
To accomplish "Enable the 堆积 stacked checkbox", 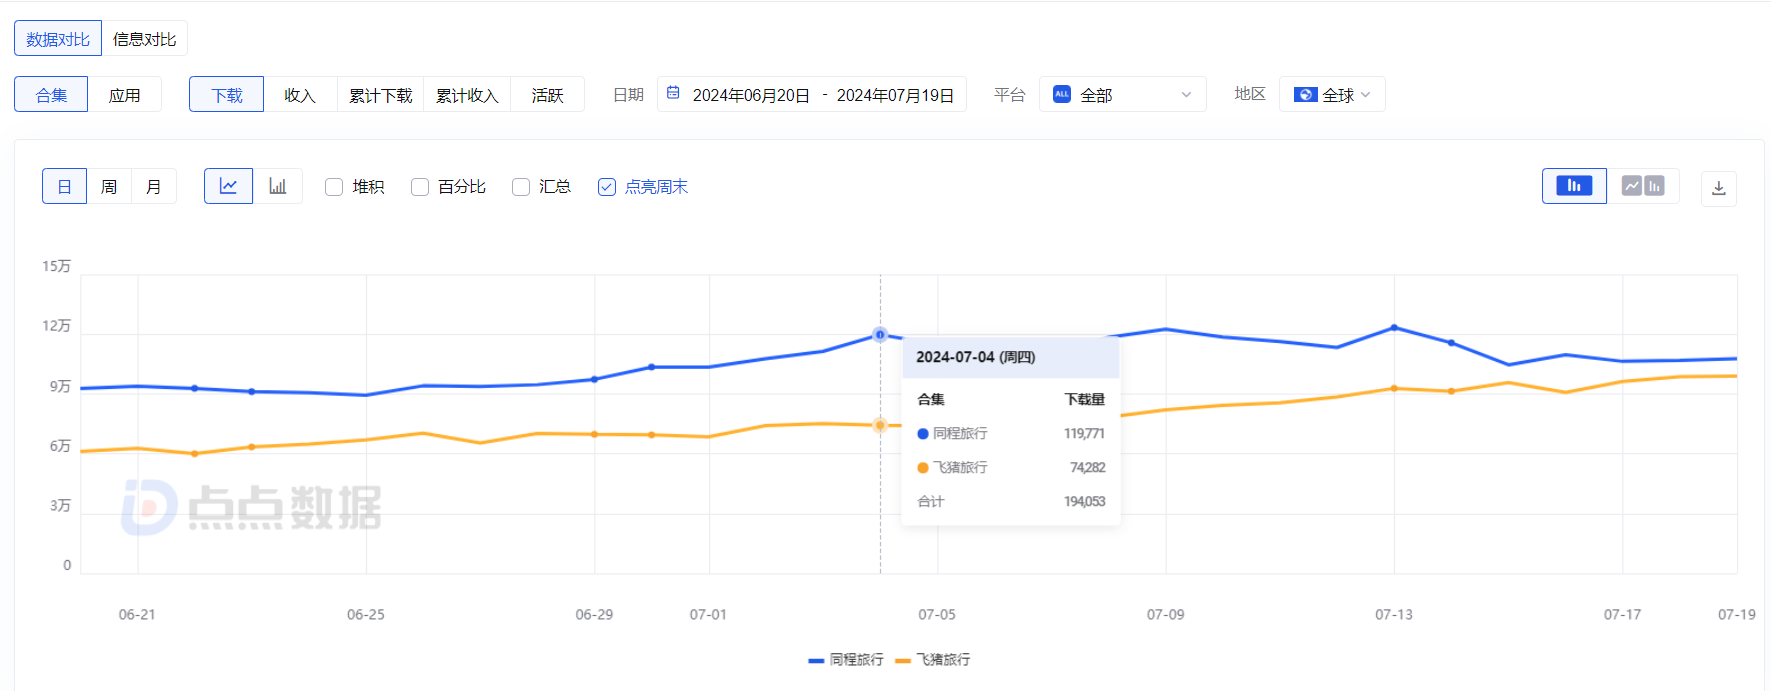I will (x=334, y=187).
